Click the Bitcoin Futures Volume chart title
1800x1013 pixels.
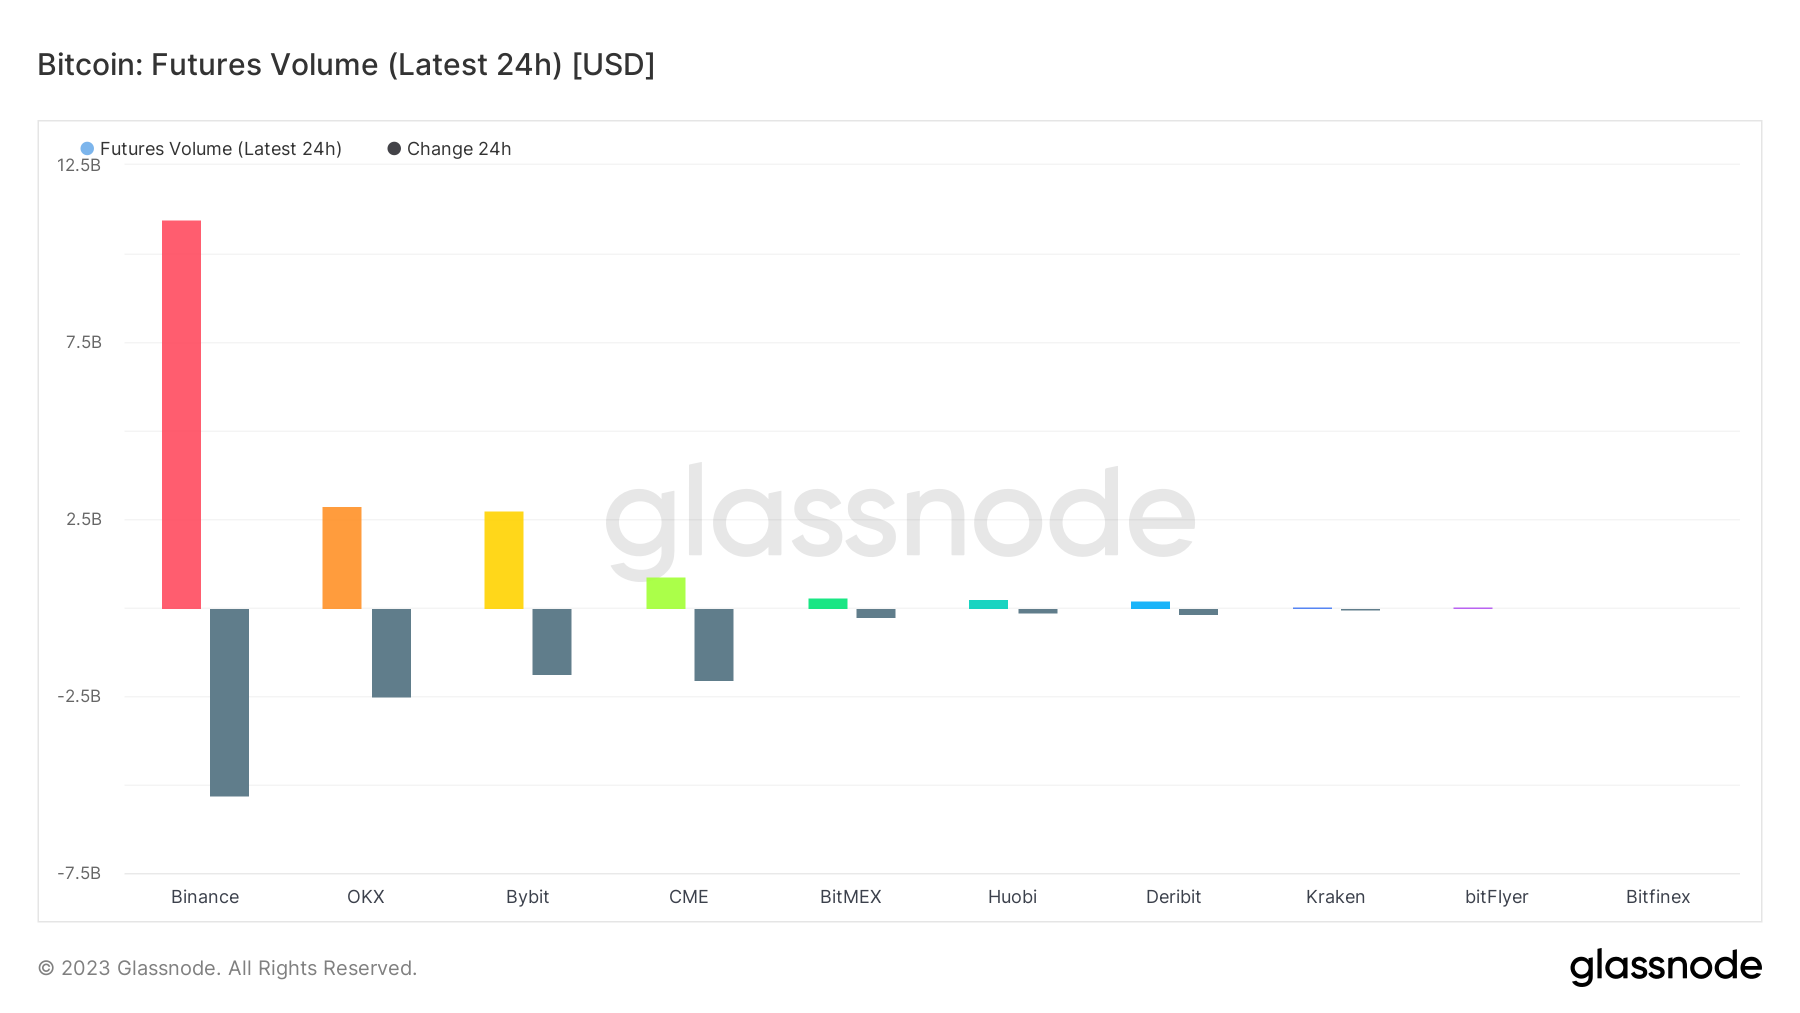coord(346,65)
